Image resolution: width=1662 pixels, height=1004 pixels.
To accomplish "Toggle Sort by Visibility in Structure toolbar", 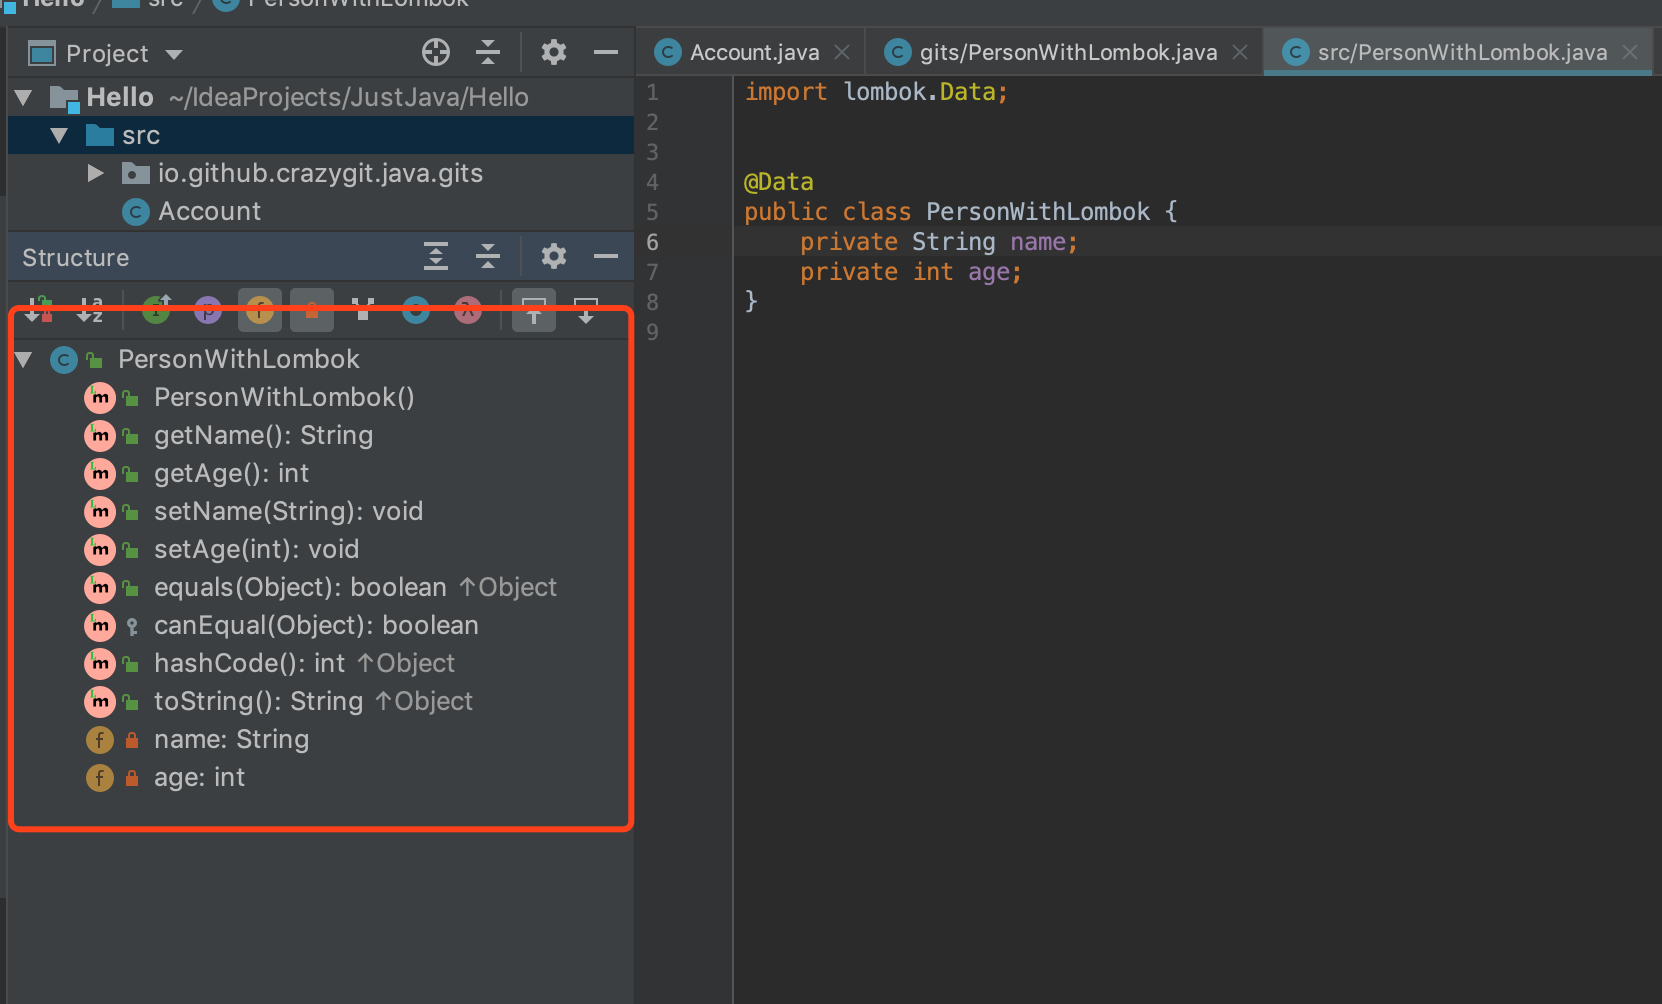I will [x=38, y=310].
